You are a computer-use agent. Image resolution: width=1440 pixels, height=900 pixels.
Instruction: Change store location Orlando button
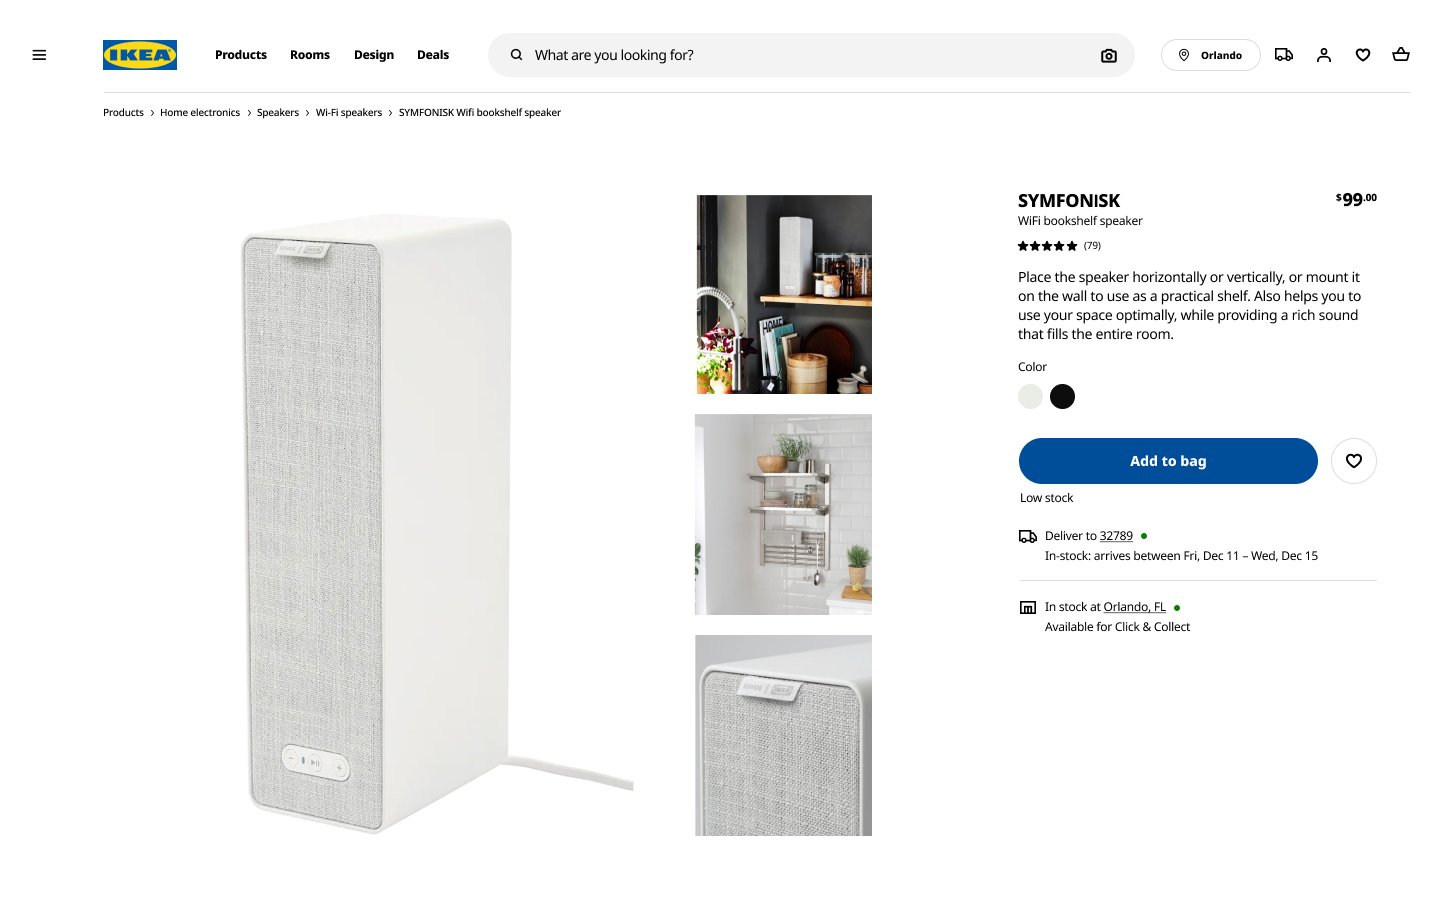1210,55
